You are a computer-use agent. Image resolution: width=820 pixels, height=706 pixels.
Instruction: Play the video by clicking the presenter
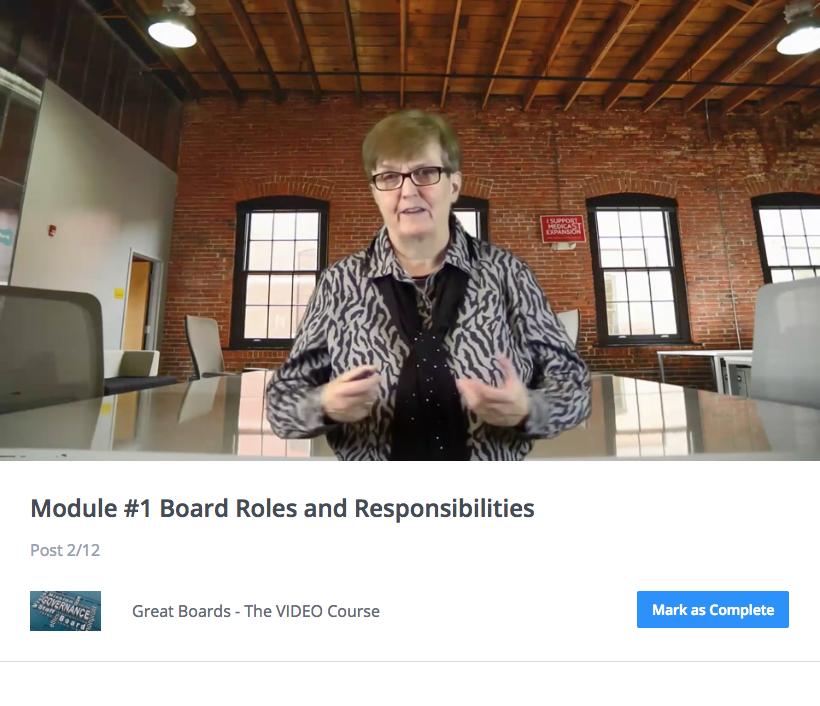point(426,293)
